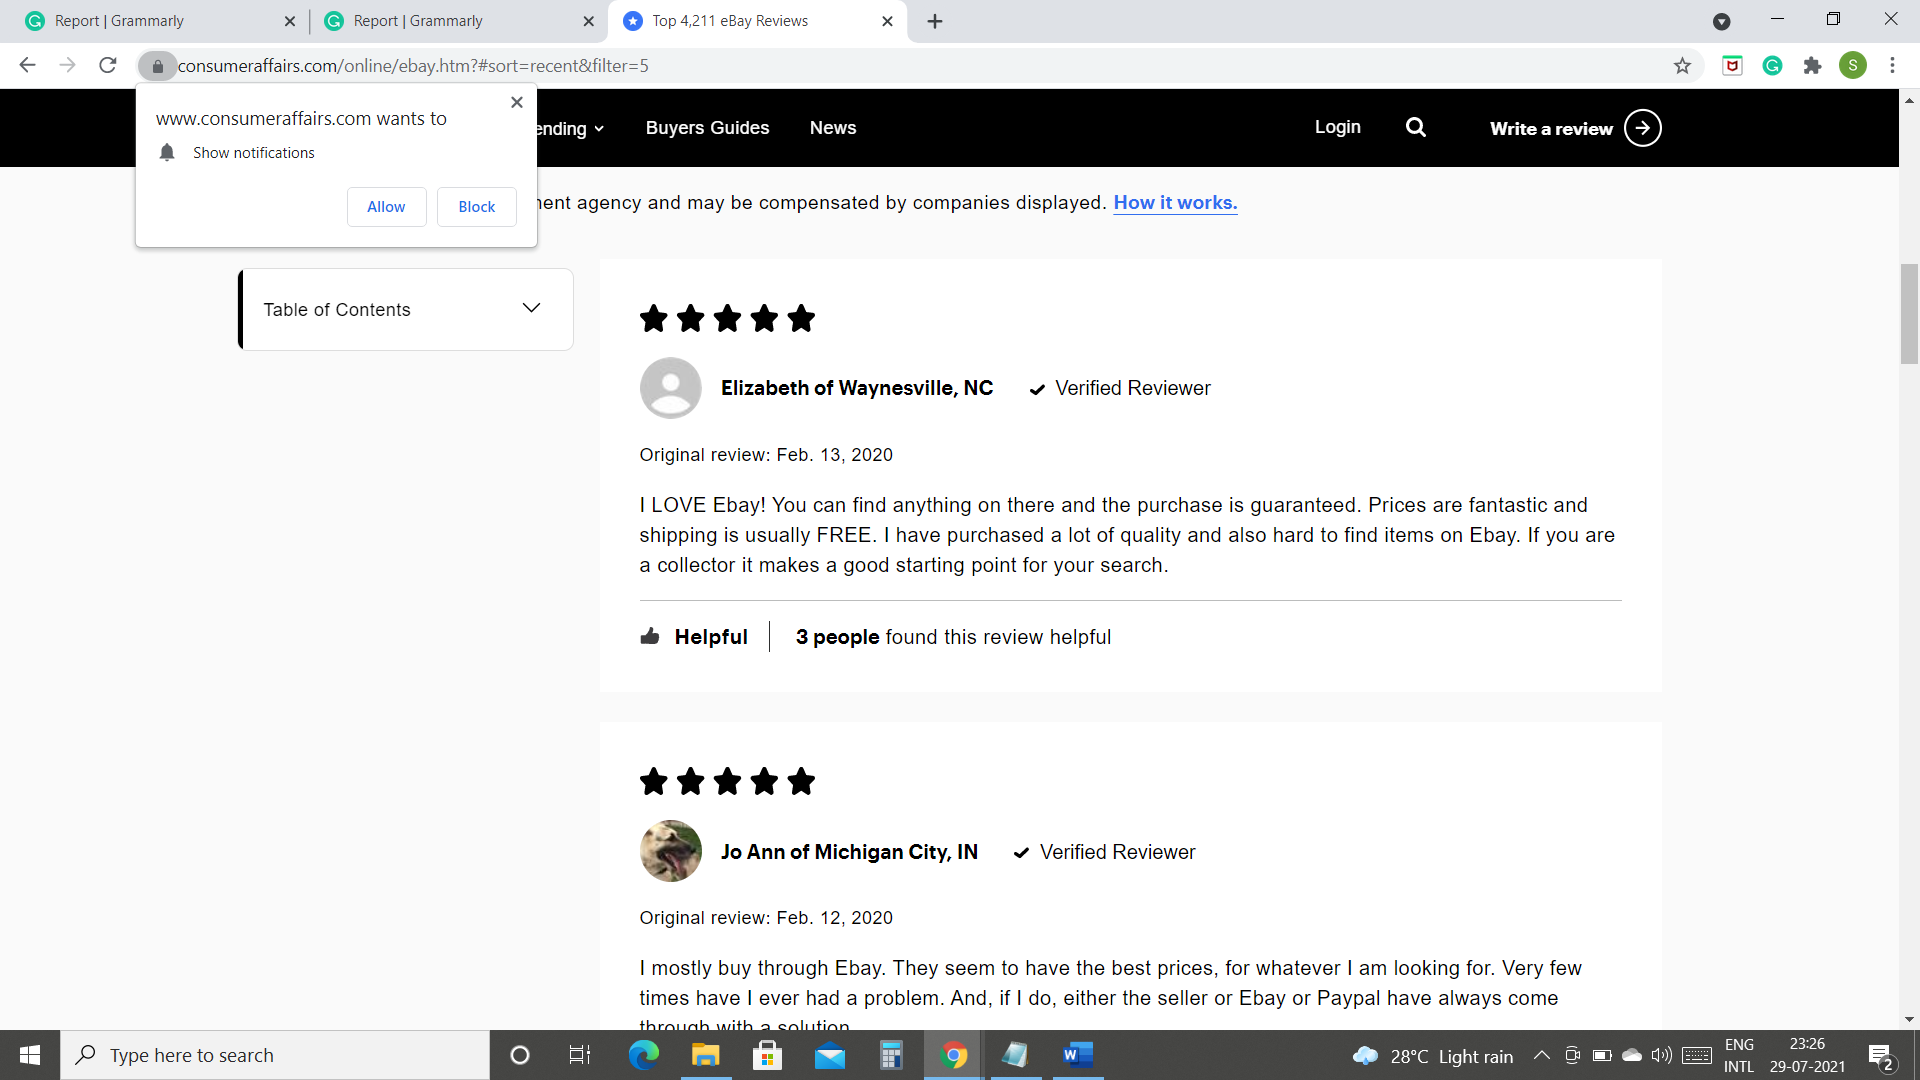Open the Calculator app from taskbar
The height and width of the screenshot is (1080, 1920).
(891, 1055)
